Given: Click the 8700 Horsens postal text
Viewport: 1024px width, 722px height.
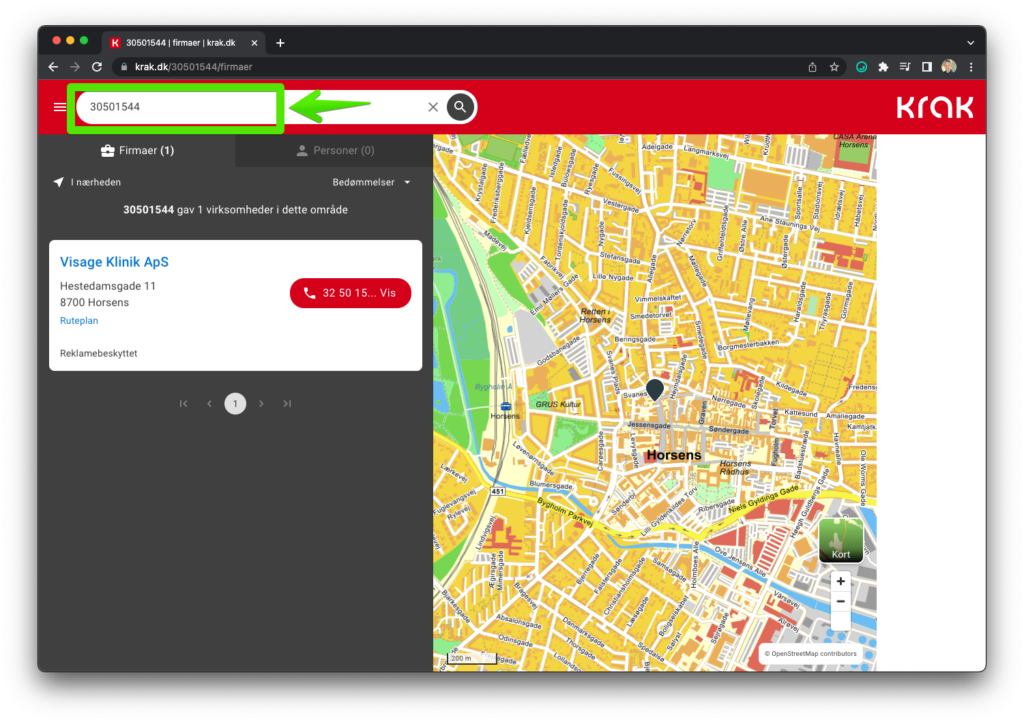Looking at the screenshot, I should 95,302.
